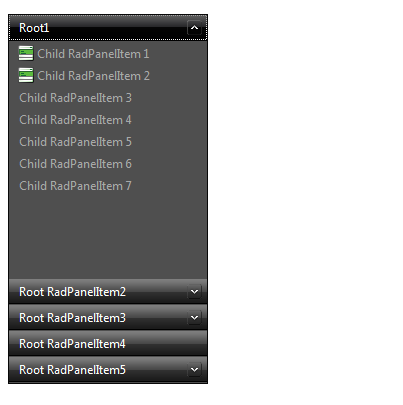Click the Root1 header text

click(x=34, y=28)
